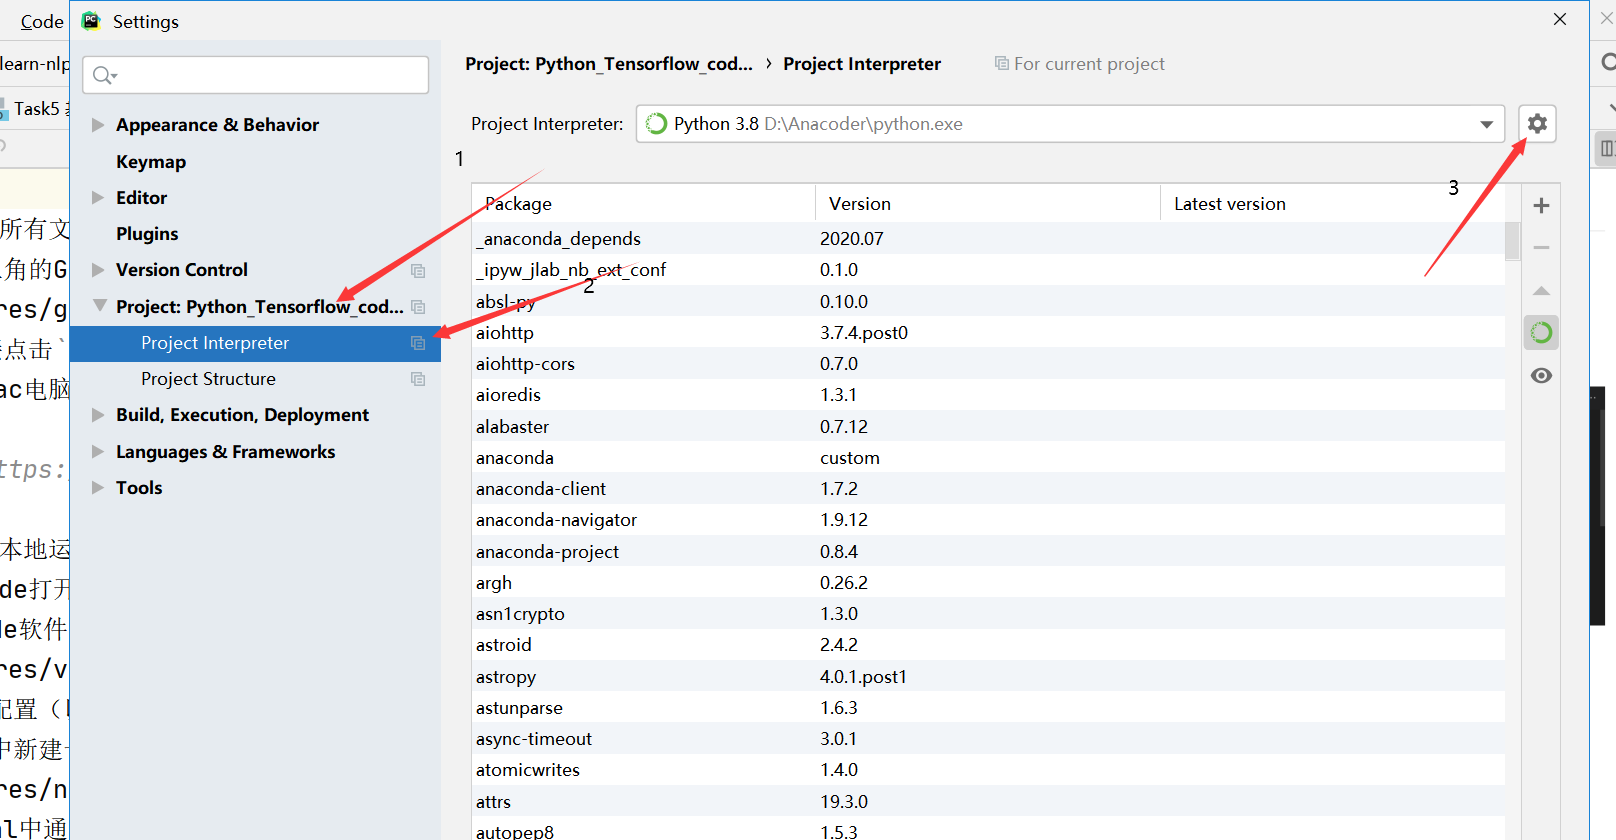Select the astunparse package row
The image size is (1616, 840).
click(988, 708)
